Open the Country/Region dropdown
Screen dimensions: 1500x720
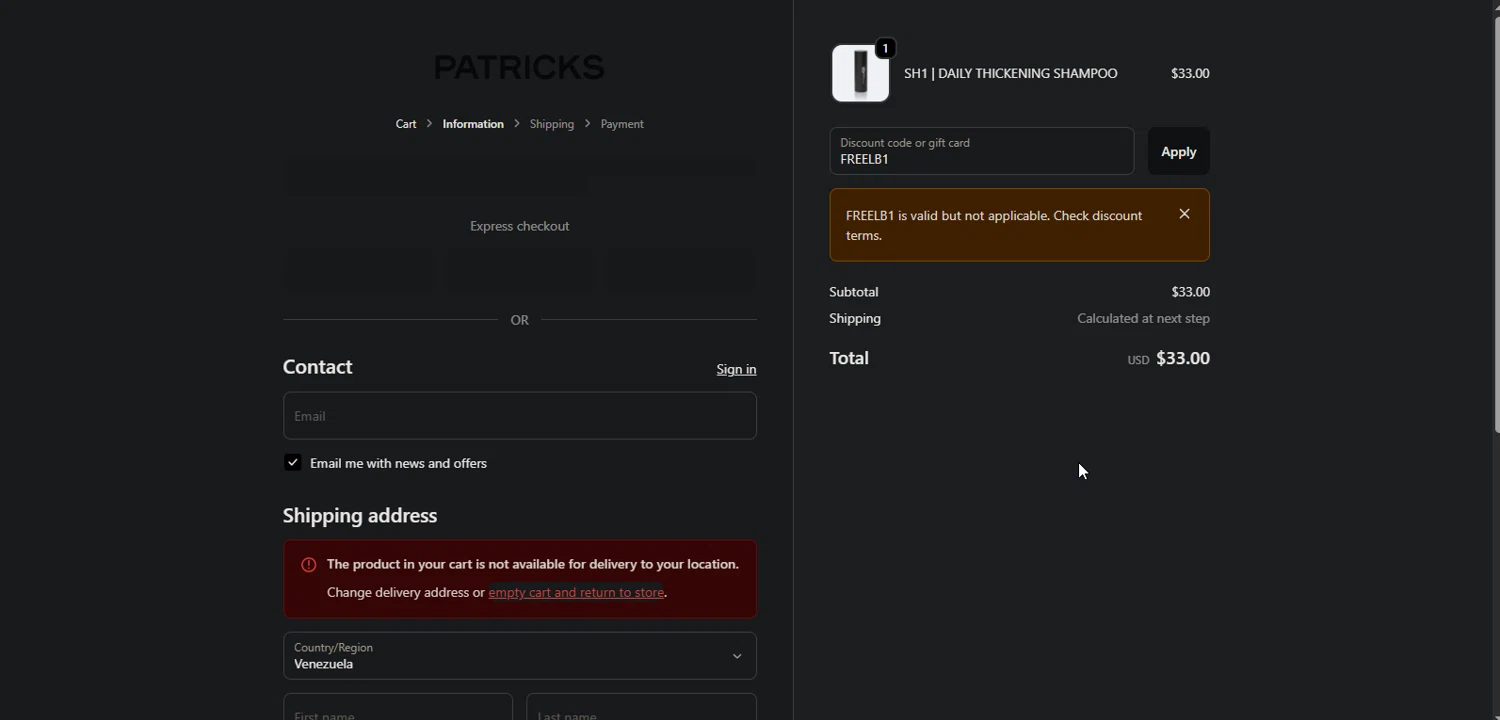tap(520, 656)
